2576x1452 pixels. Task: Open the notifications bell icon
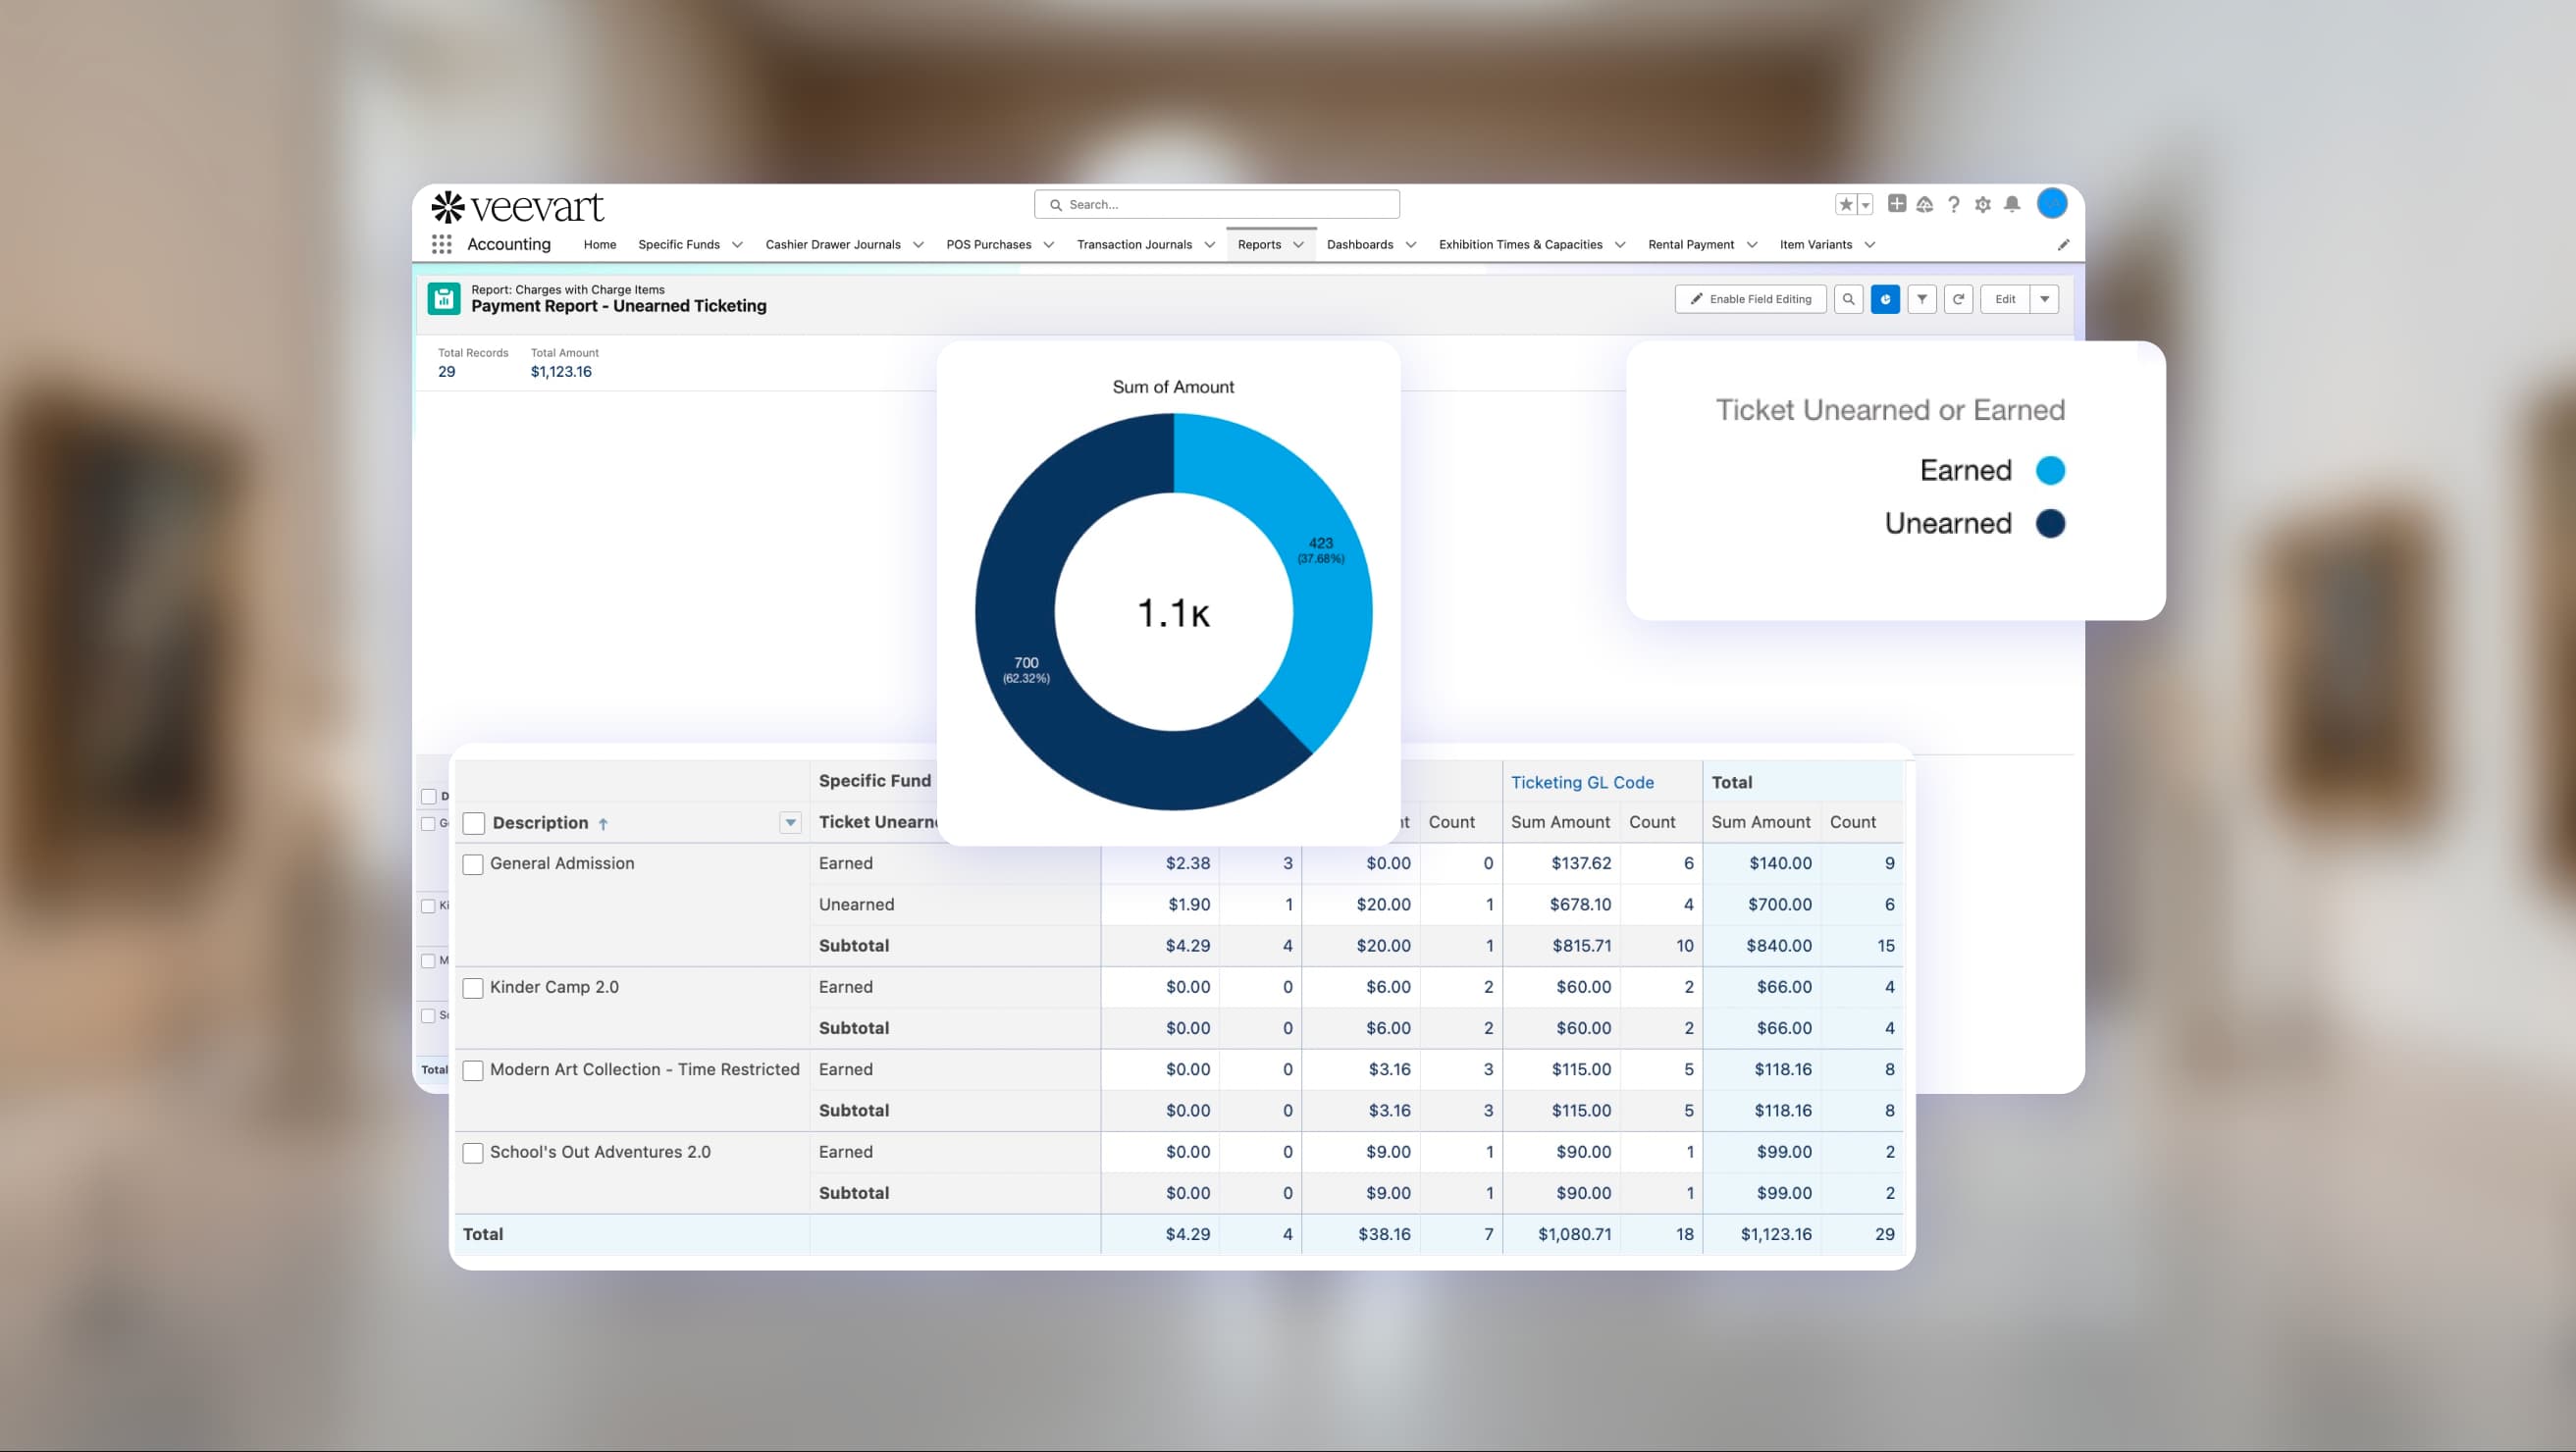click(2010, 204)
